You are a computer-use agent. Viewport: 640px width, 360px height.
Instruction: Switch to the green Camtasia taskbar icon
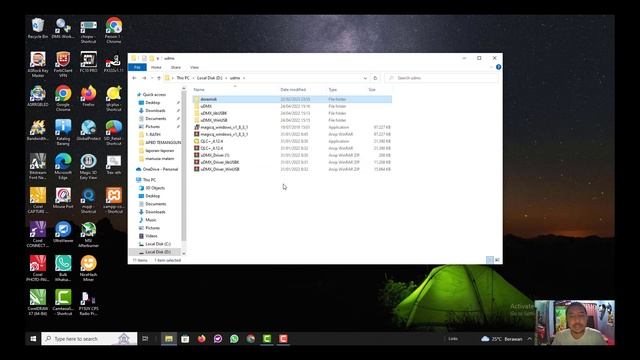tap(267, 338)
